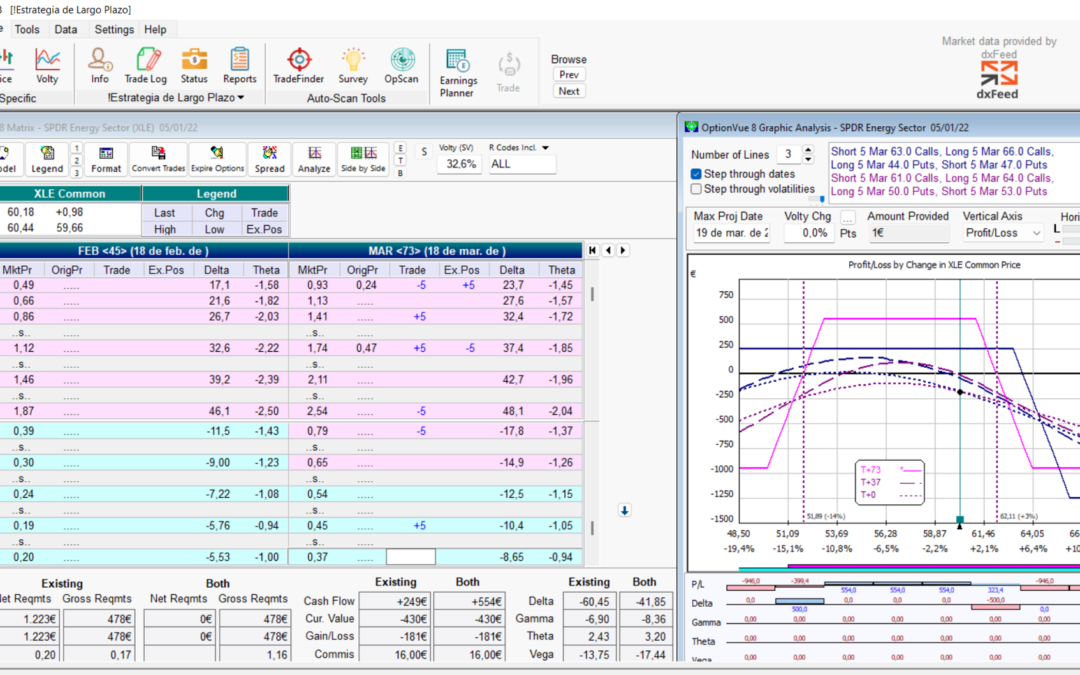The image size is (1080, 675).
Task: Open the Volty chart tool
Action: 47,65
